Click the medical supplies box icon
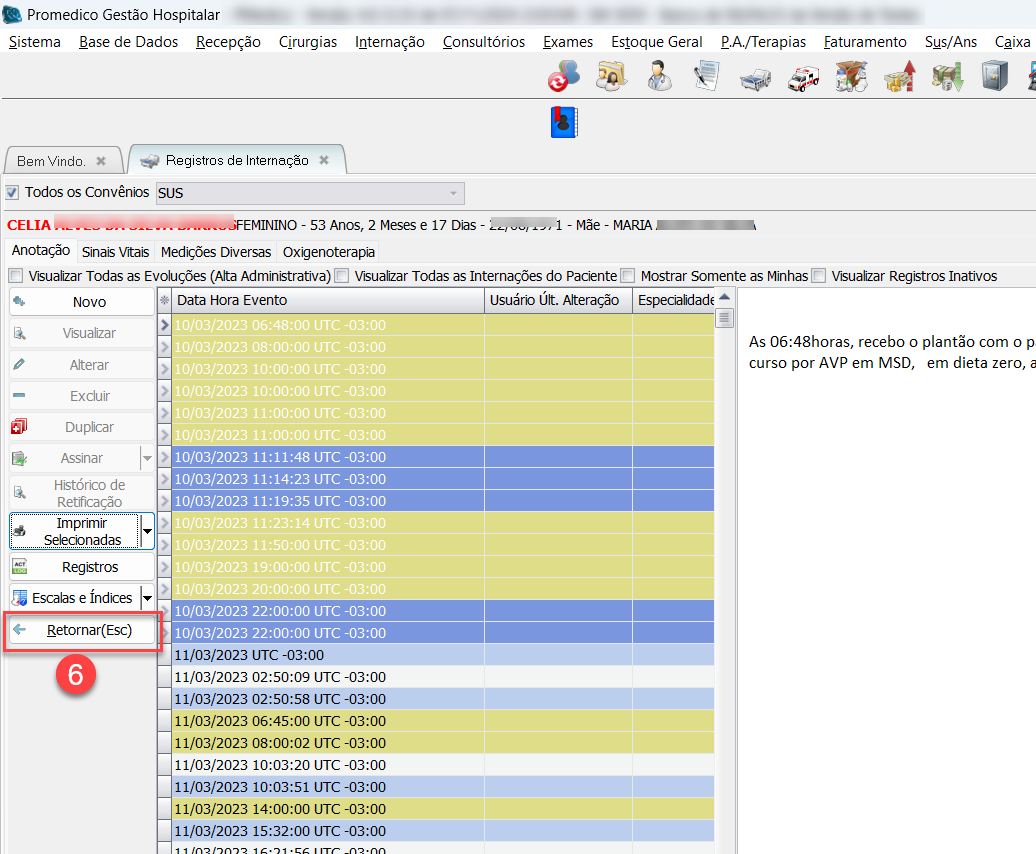 click(x=851, y=76)
